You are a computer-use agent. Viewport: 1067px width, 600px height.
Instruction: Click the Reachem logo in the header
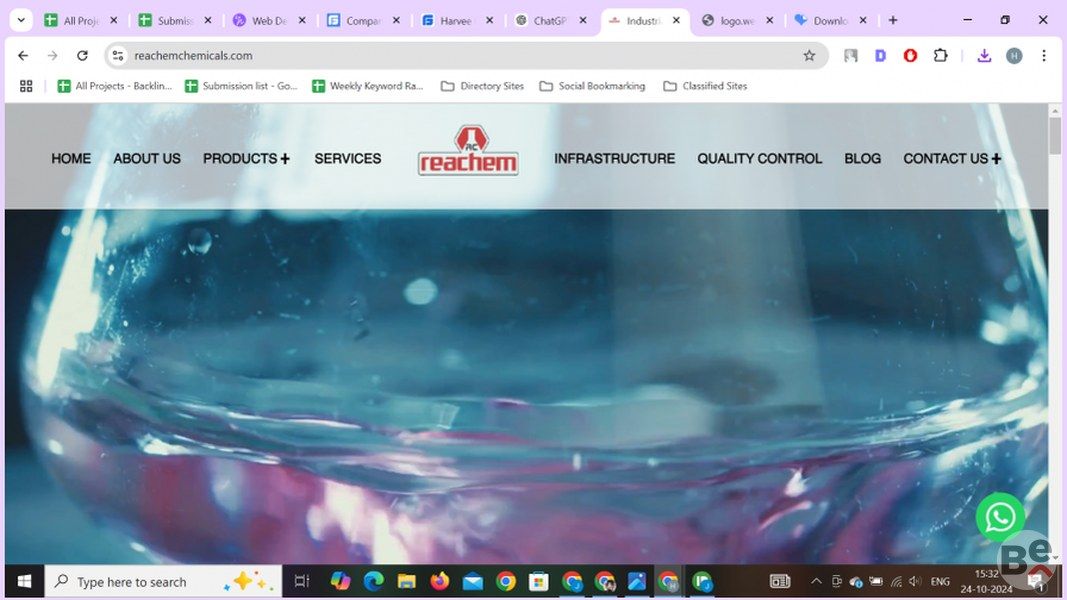468,151
